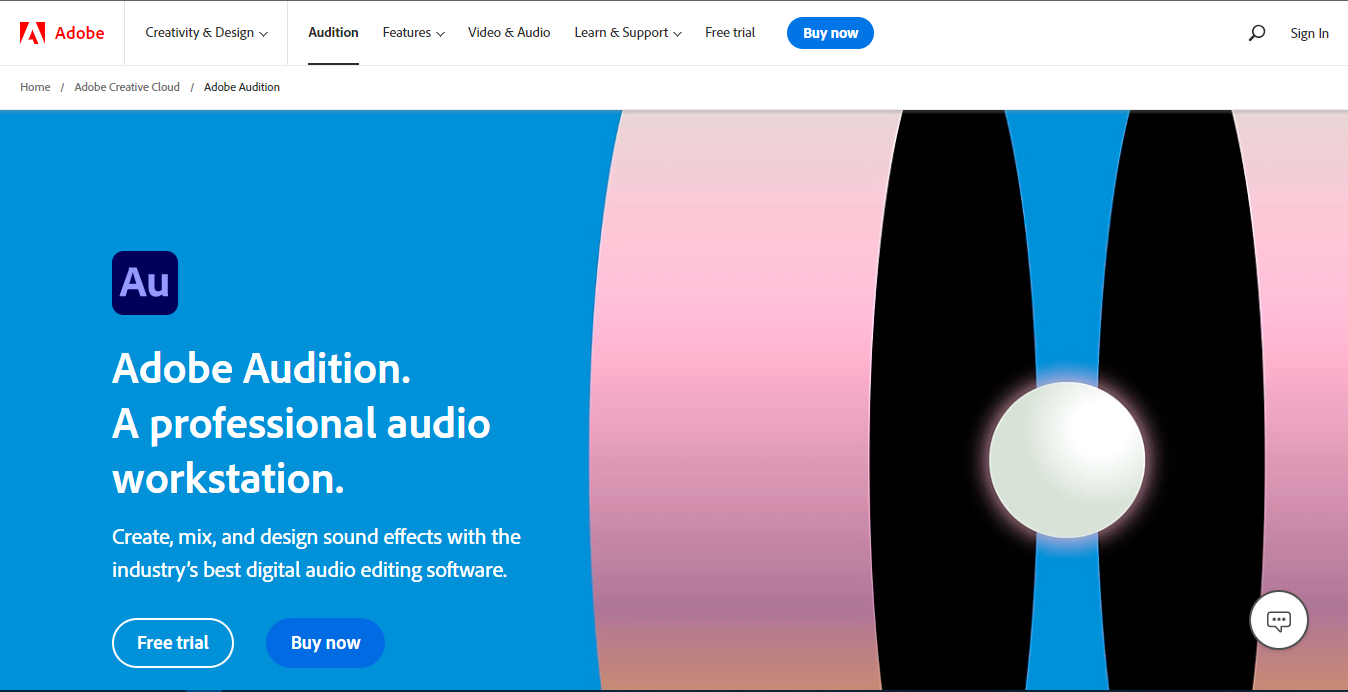Select the Audition nav tab
Screen dimensions: 1348x692
(333, 33)
